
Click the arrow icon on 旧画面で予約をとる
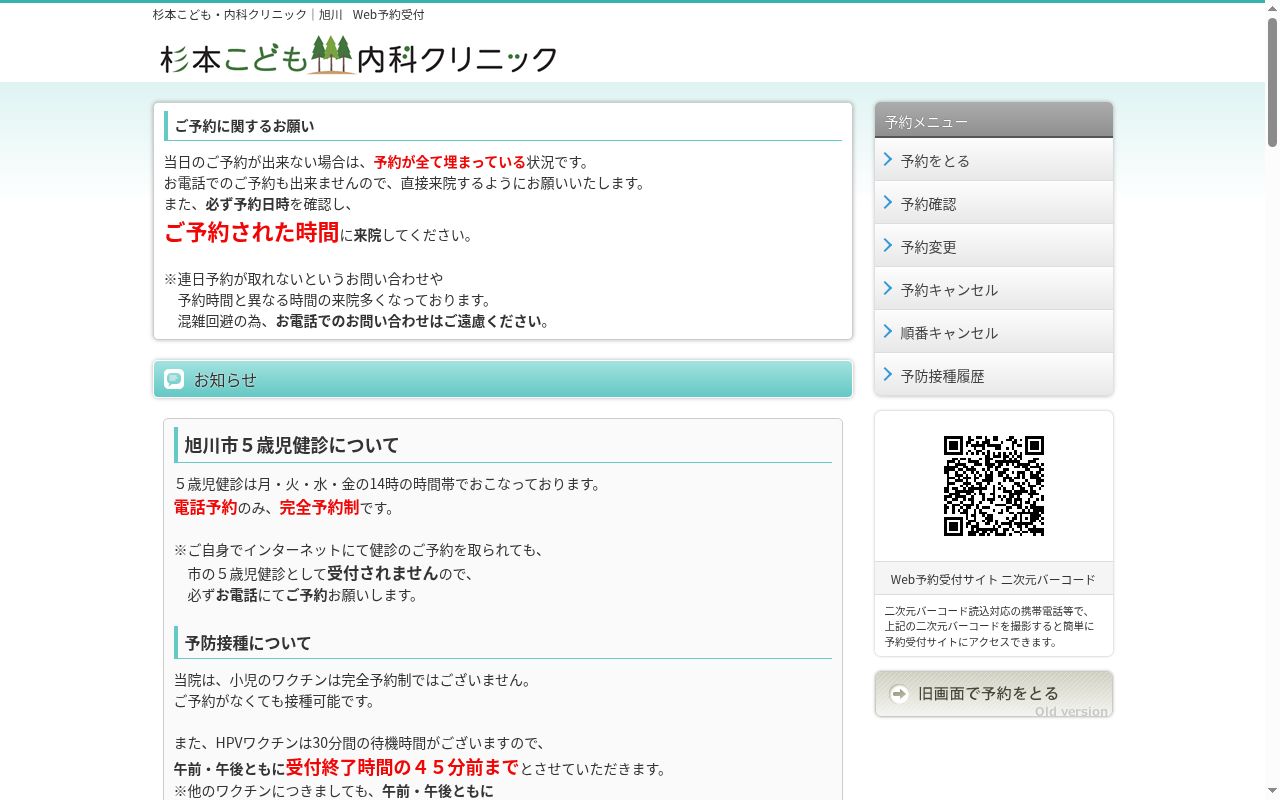click(899, 693)
